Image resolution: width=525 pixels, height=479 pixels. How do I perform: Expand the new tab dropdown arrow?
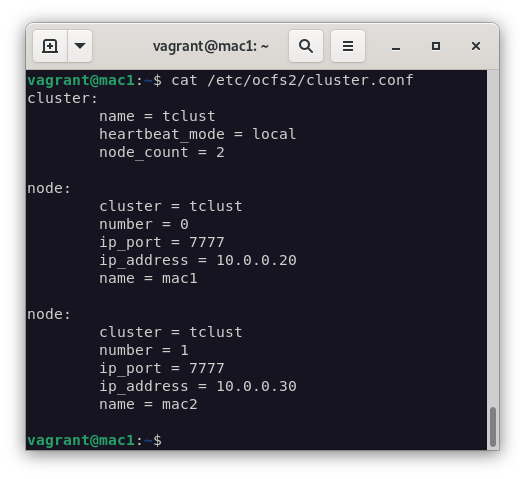click(x=80, y=46)
